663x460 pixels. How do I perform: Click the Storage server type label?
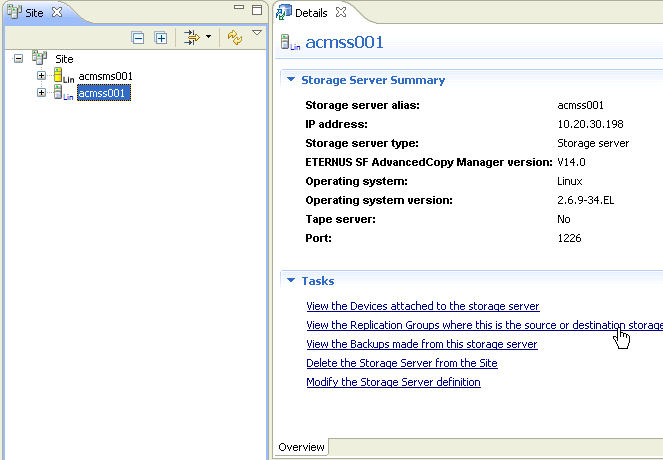[x=362, y=144]
